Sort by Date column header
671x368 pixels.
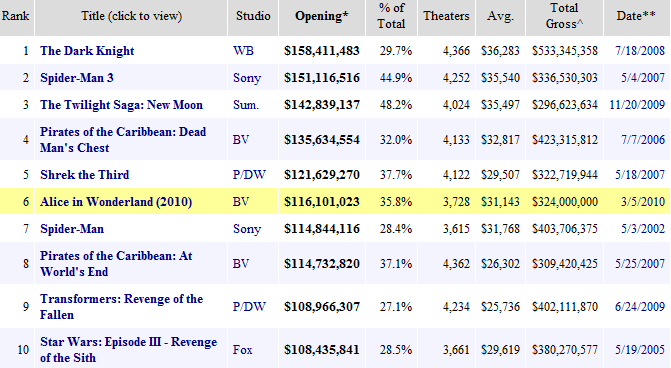pos(635,16)
